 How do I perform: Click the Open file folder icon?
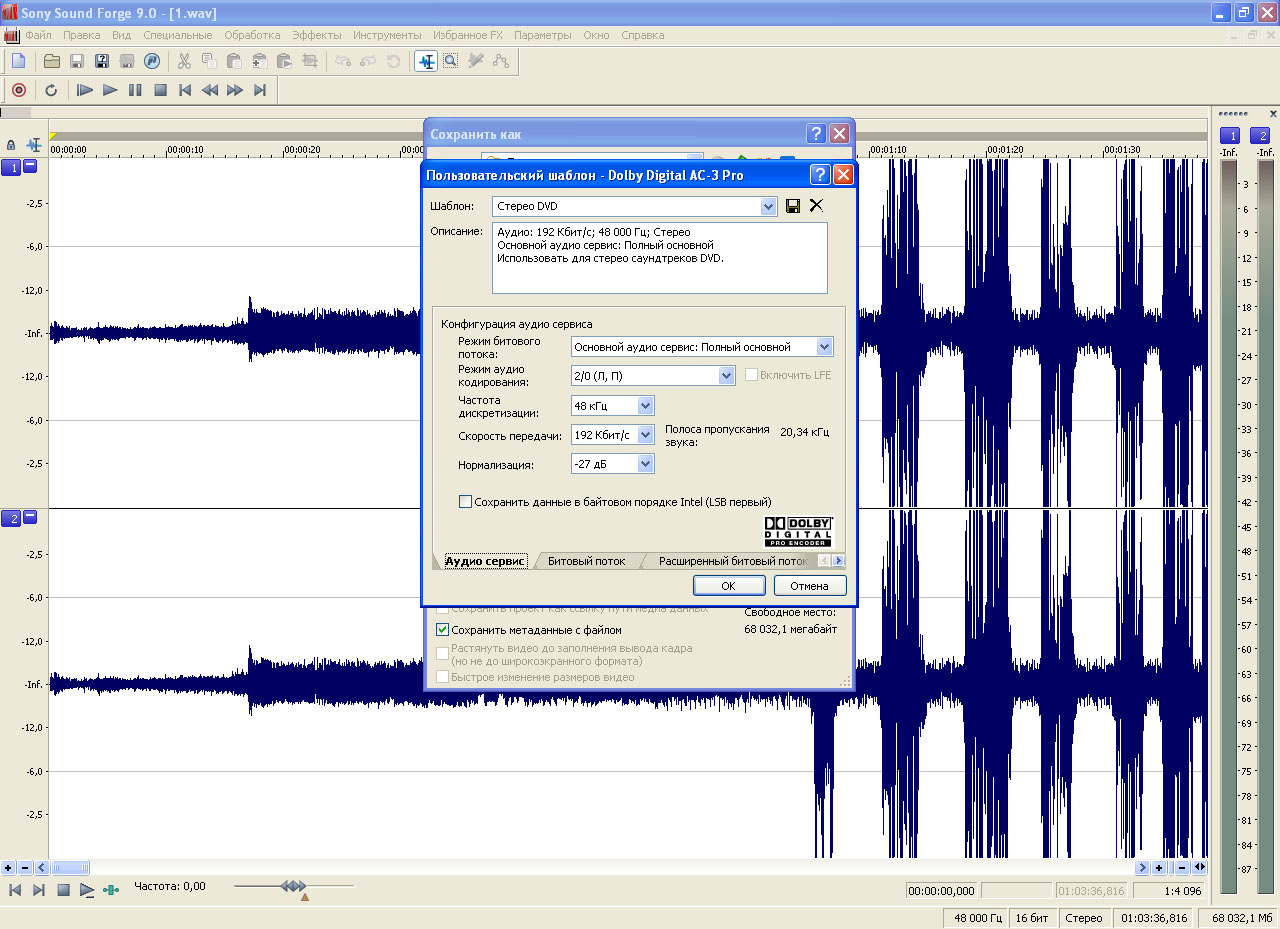point(52,61)
